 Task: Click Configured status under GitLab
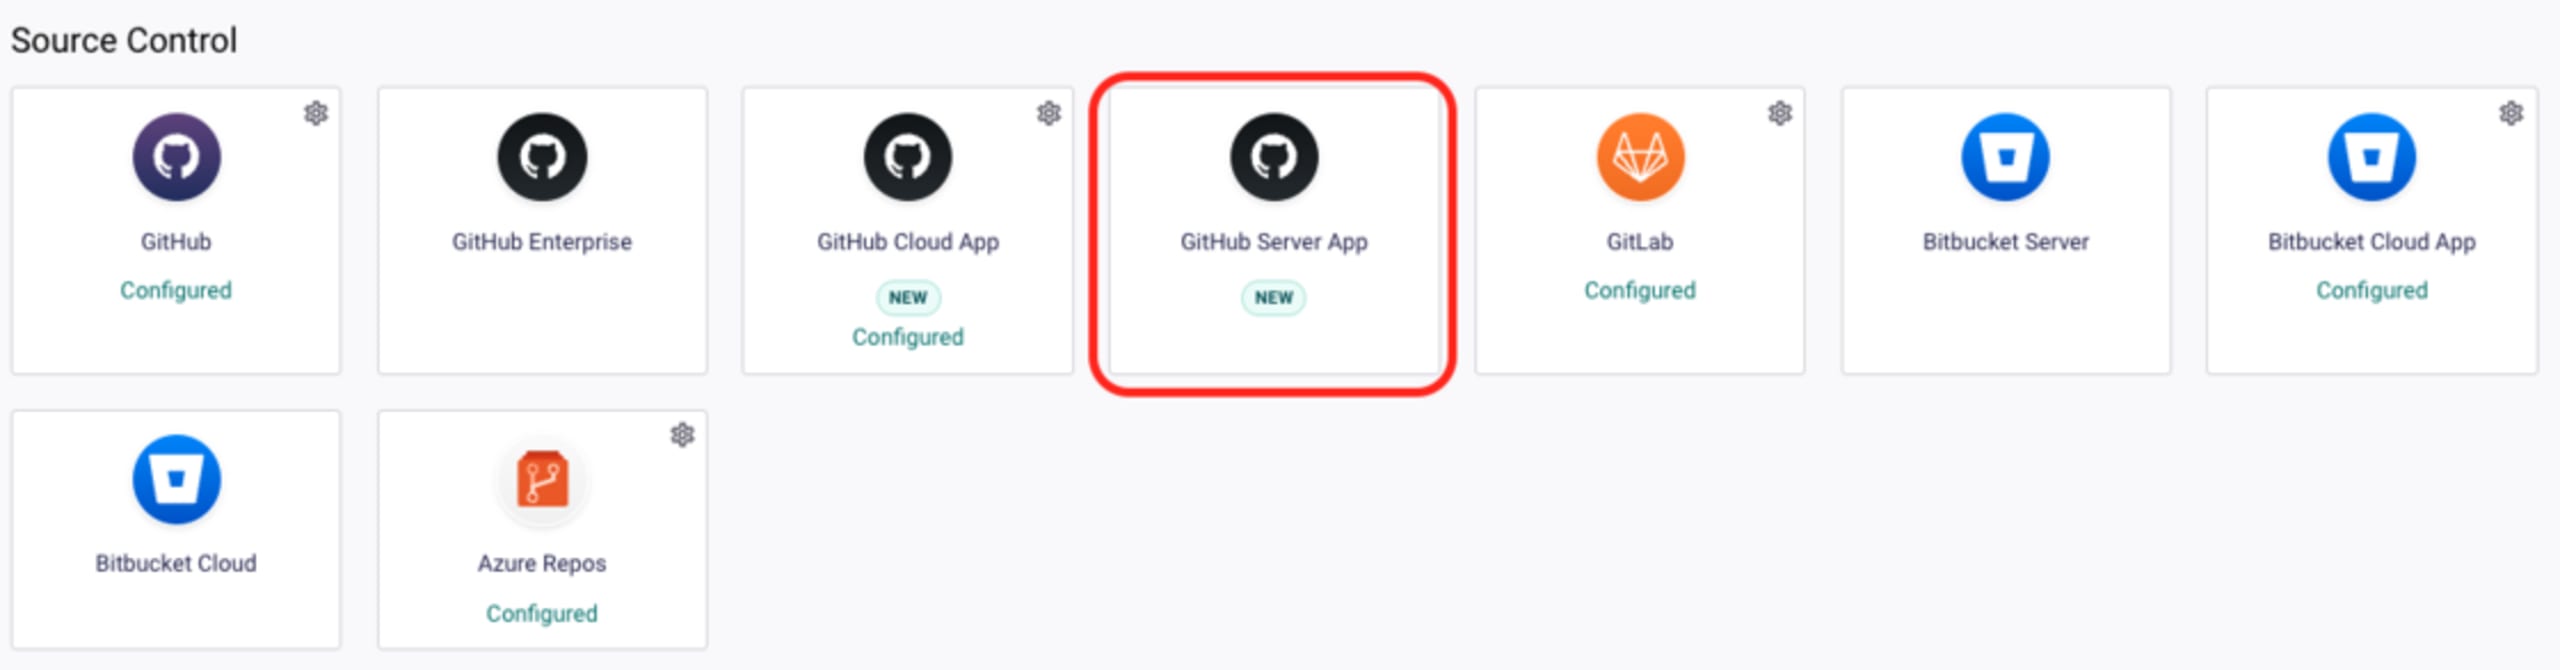click(x=1640, y=290)
